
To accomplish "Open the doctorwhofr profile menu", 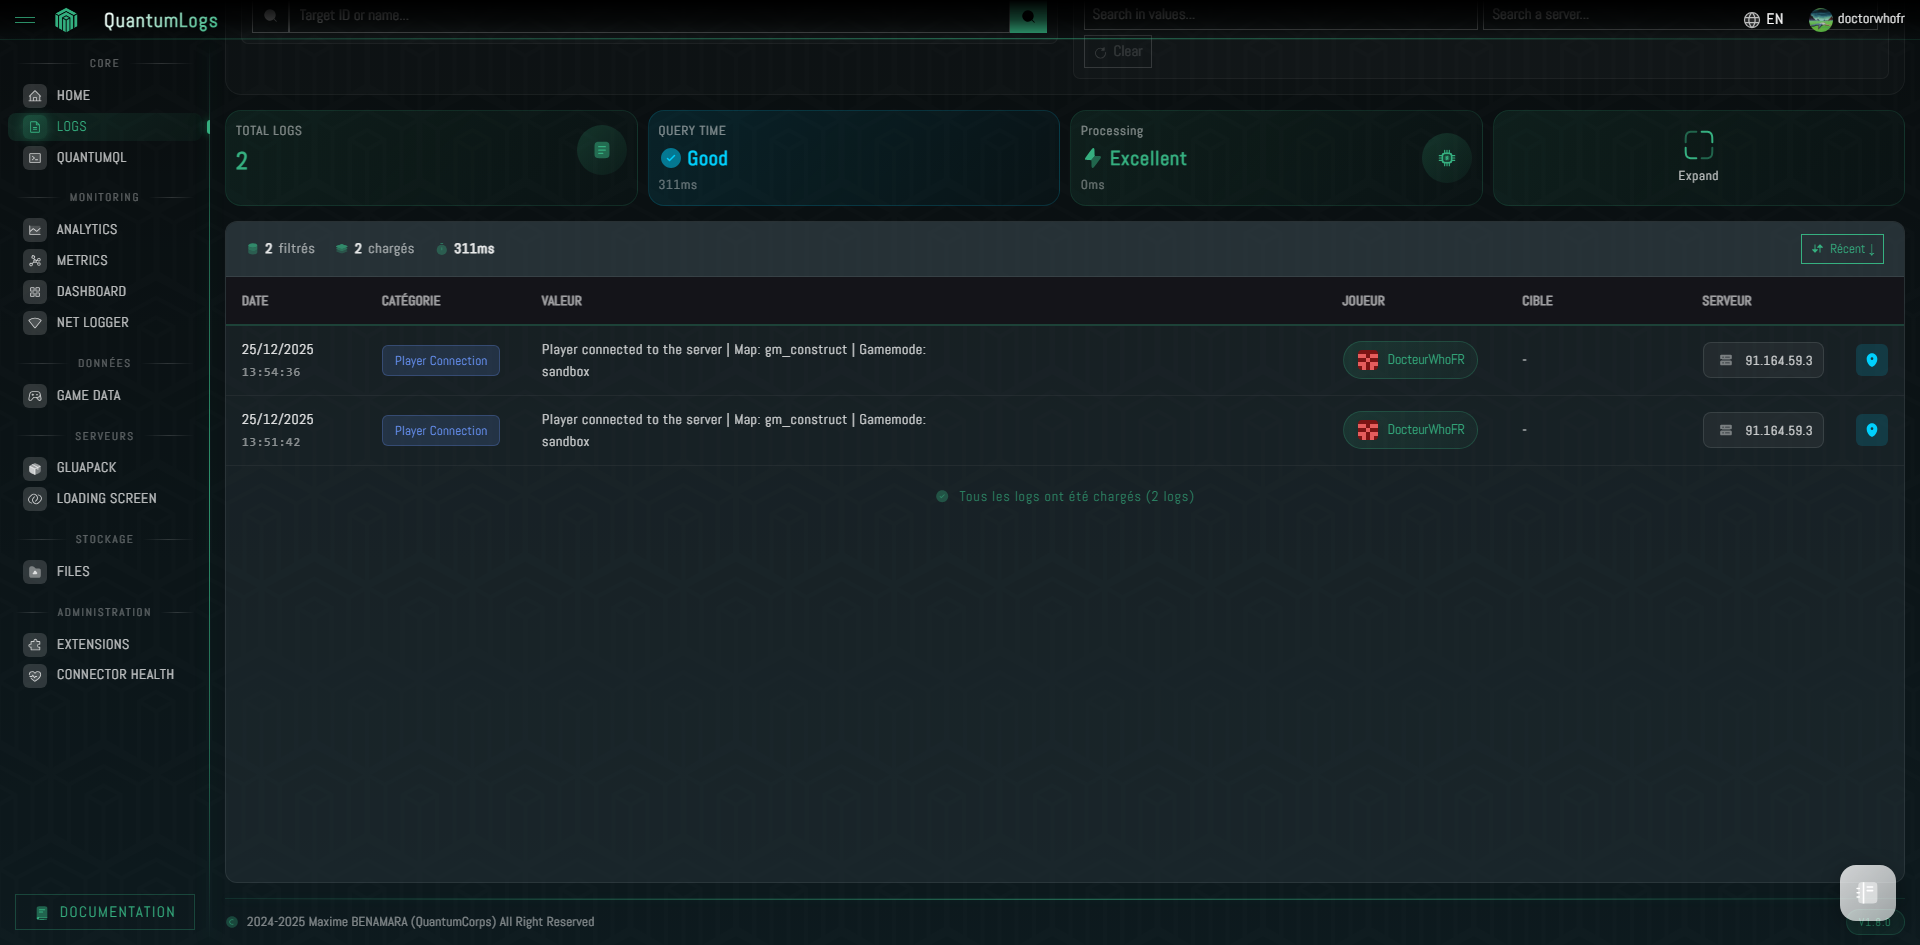I will [x=1857, y=19].
